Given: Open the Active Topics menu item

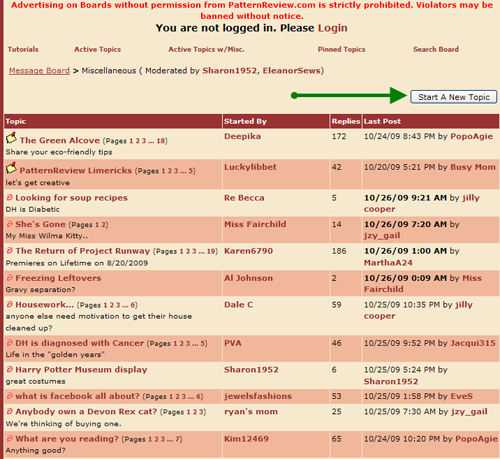Looking at the screenshot, I should click(x=97, y=49).
